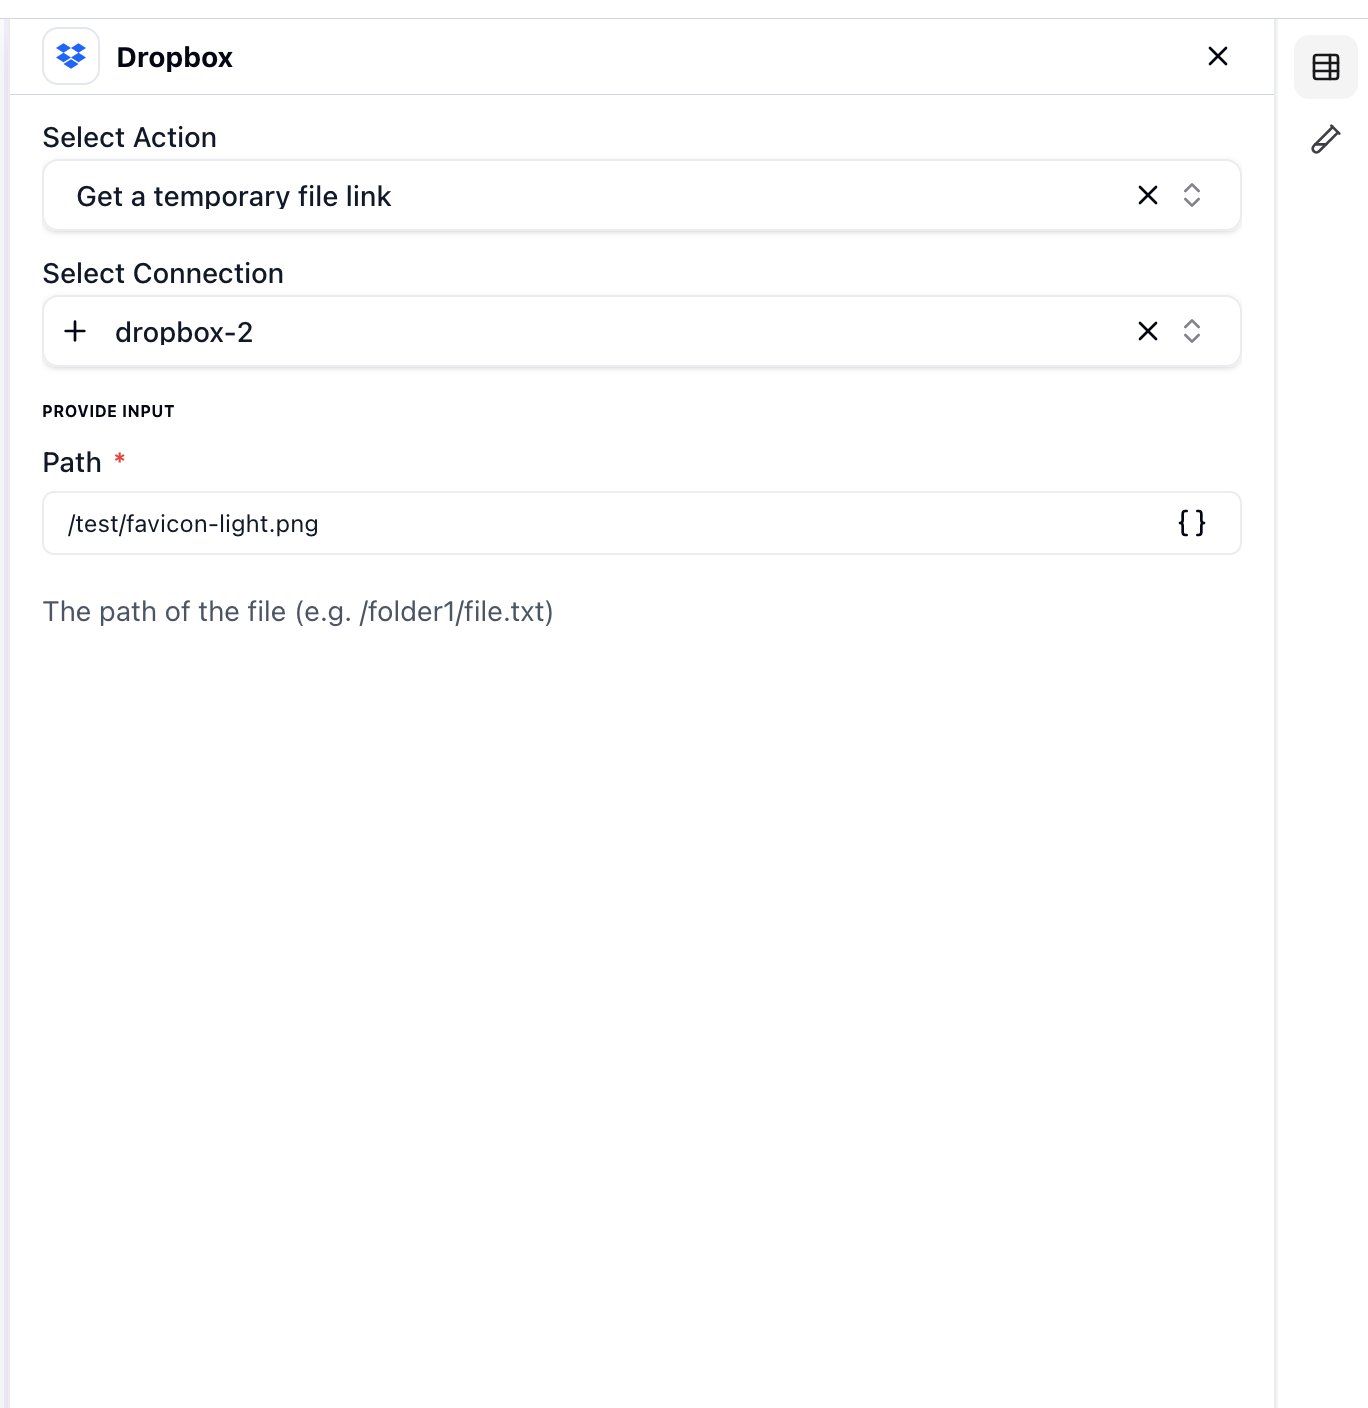Image resolution: width=1368 pixels, height=1408 pixels.
Task: Click the PROVIDE INPUT section label
Action: pyautogui.click(x=108, y=410)
